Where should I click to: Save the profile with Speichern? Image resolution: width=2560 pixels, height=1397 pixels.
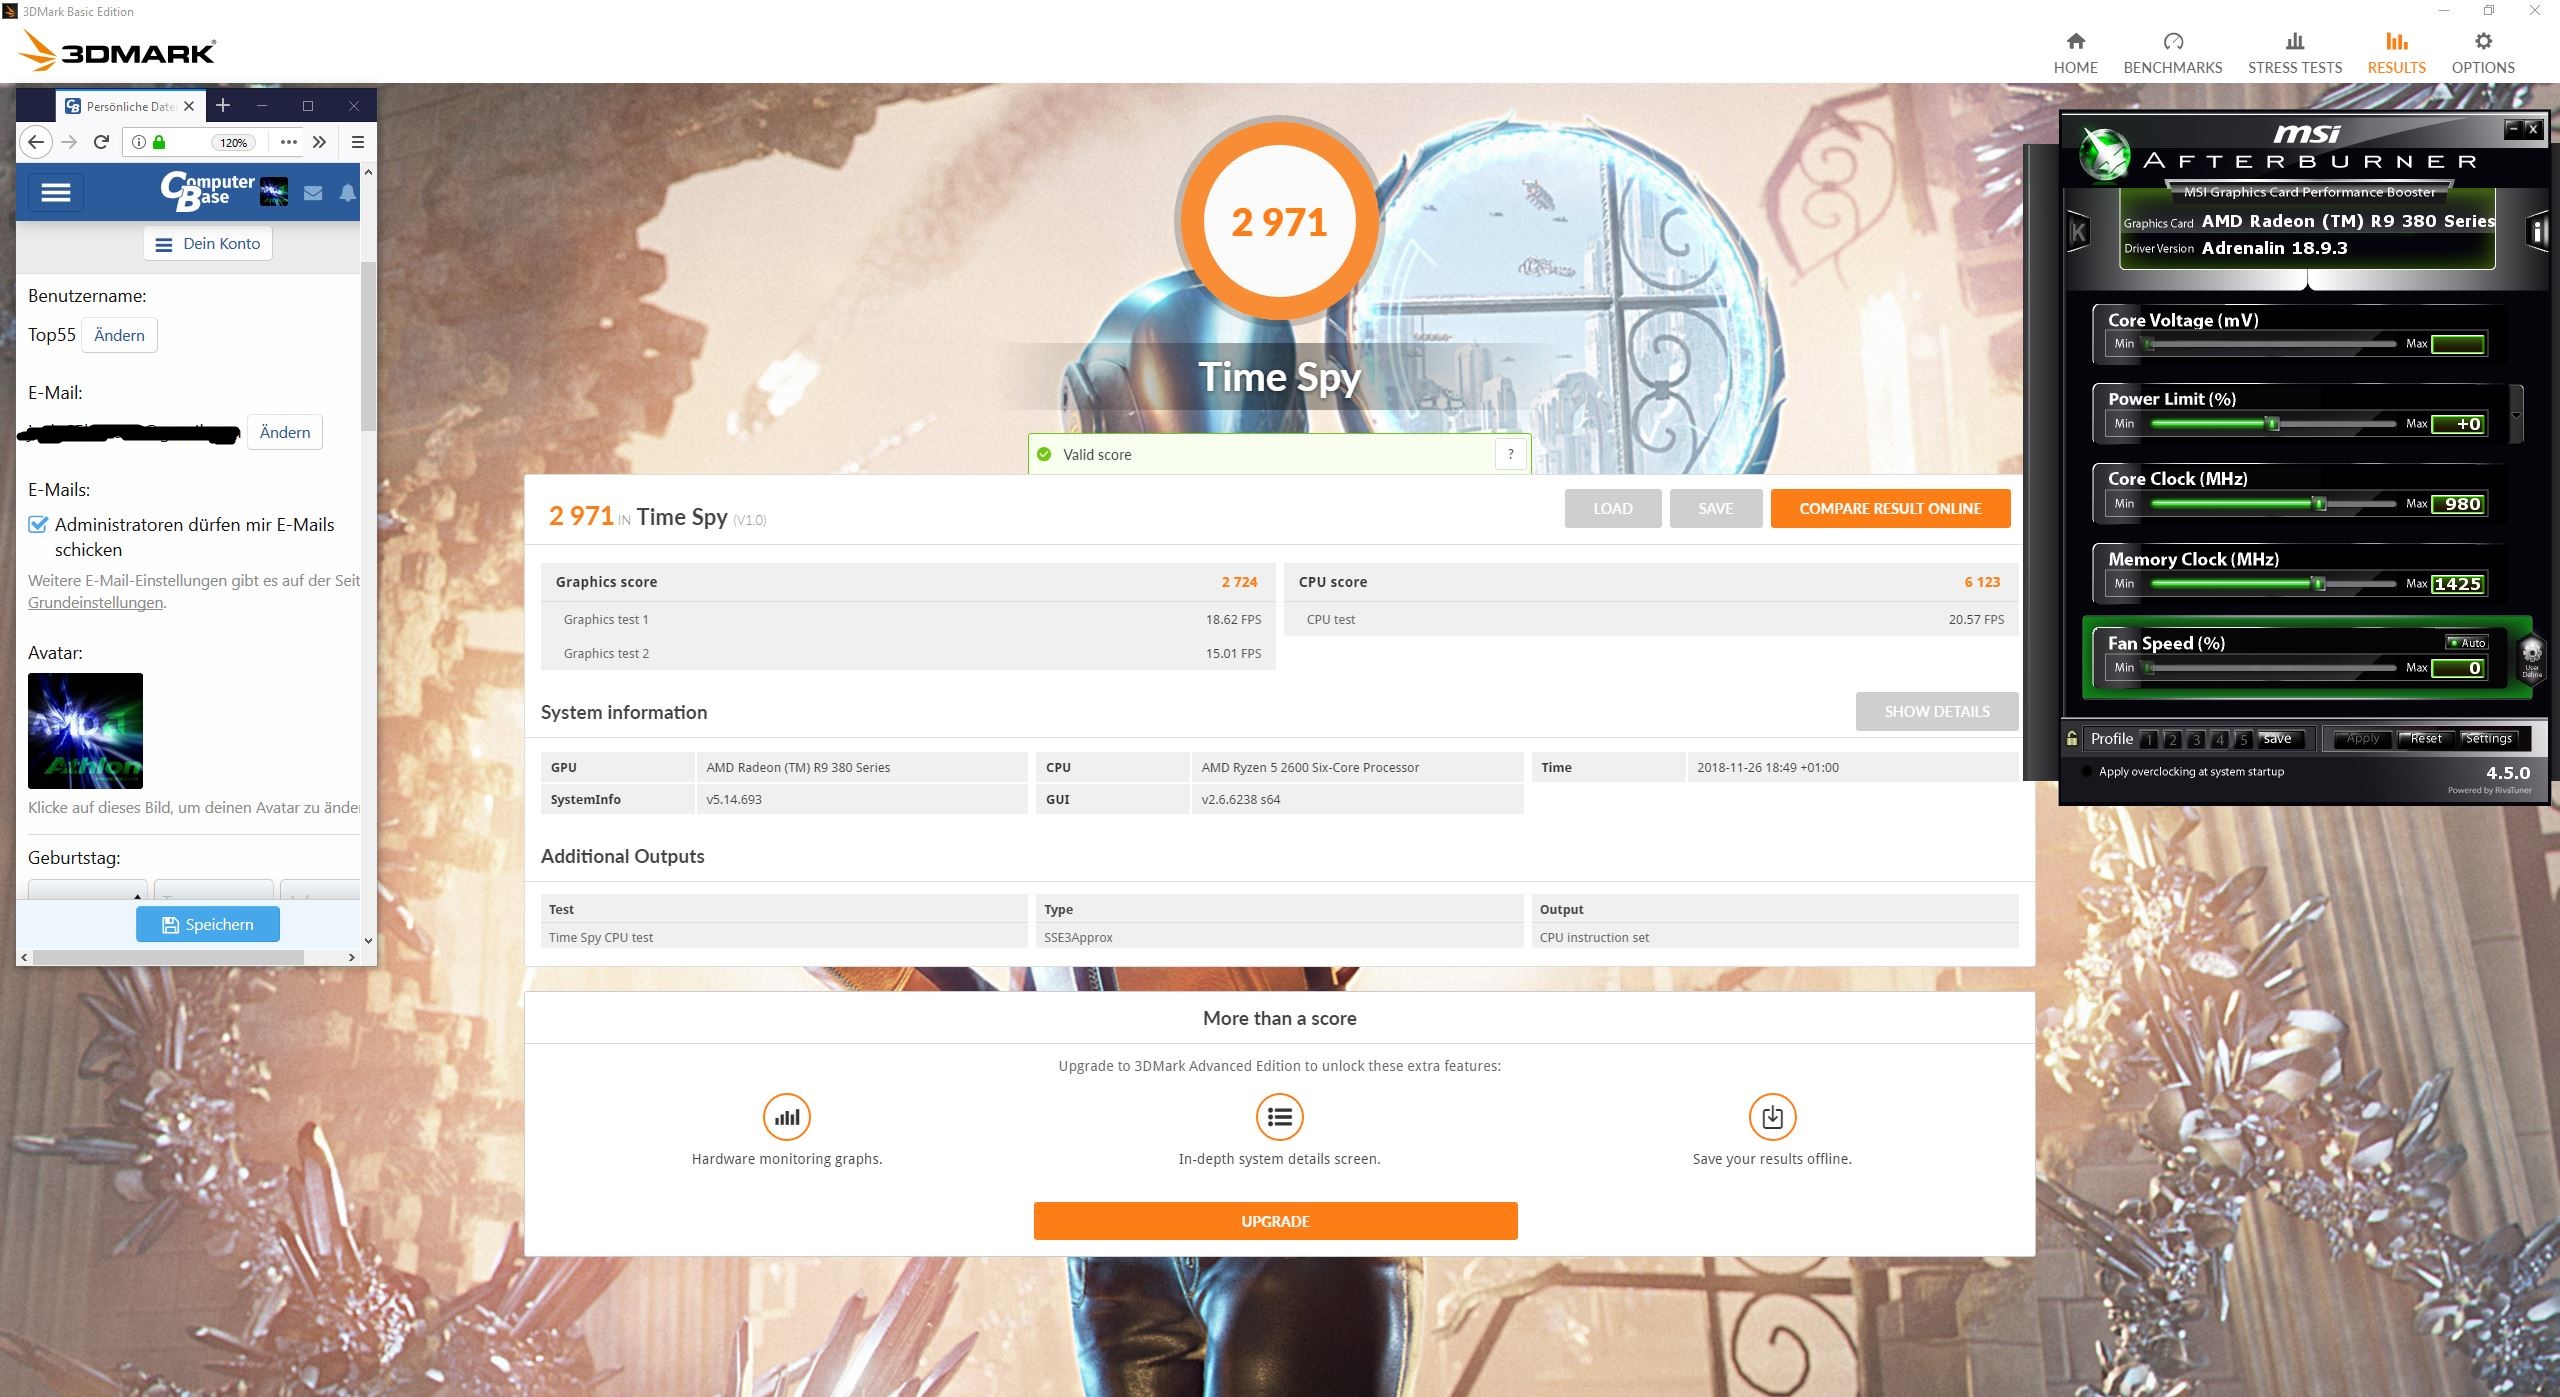point(208,924)
